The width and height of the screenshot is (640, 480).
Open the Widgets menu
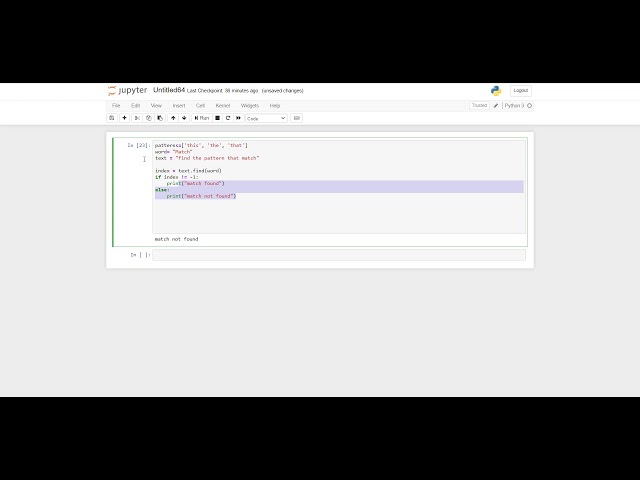250,106
